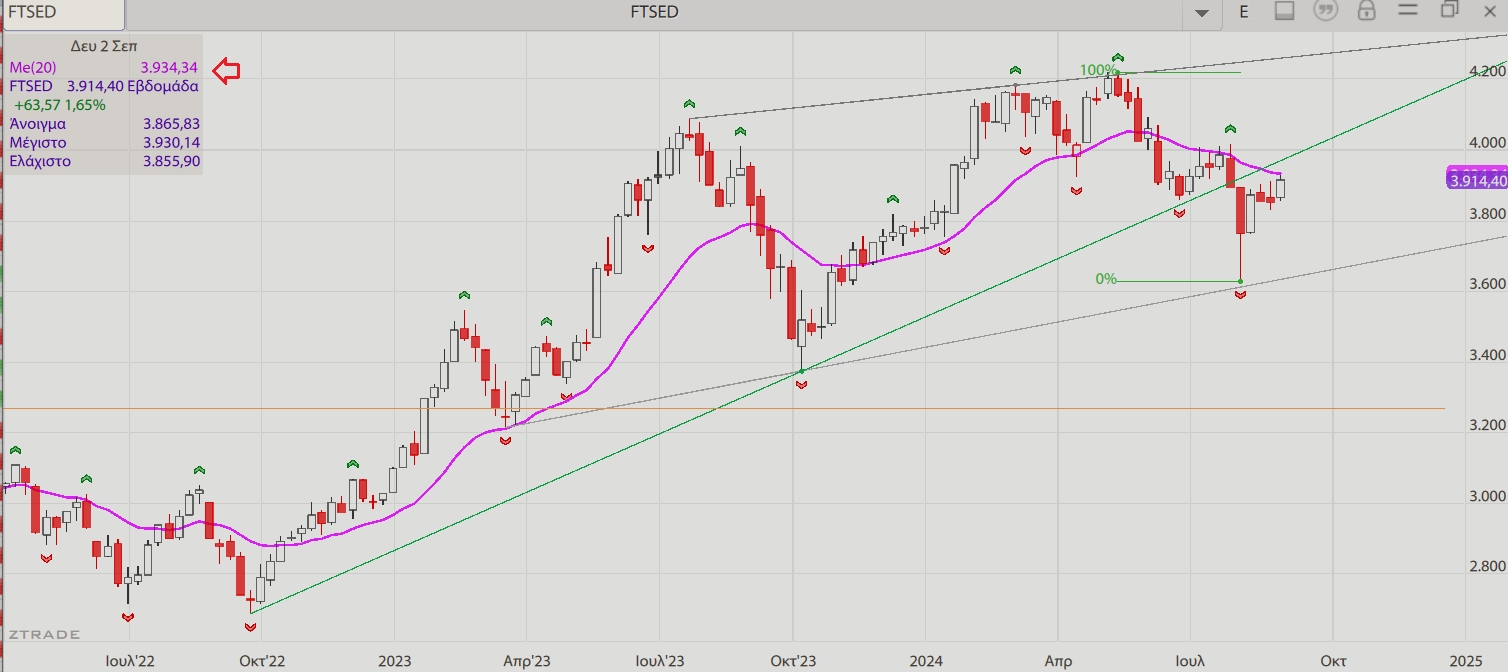
Task: Click the 0% Fibonacci level label
Action: point(1106,279)
